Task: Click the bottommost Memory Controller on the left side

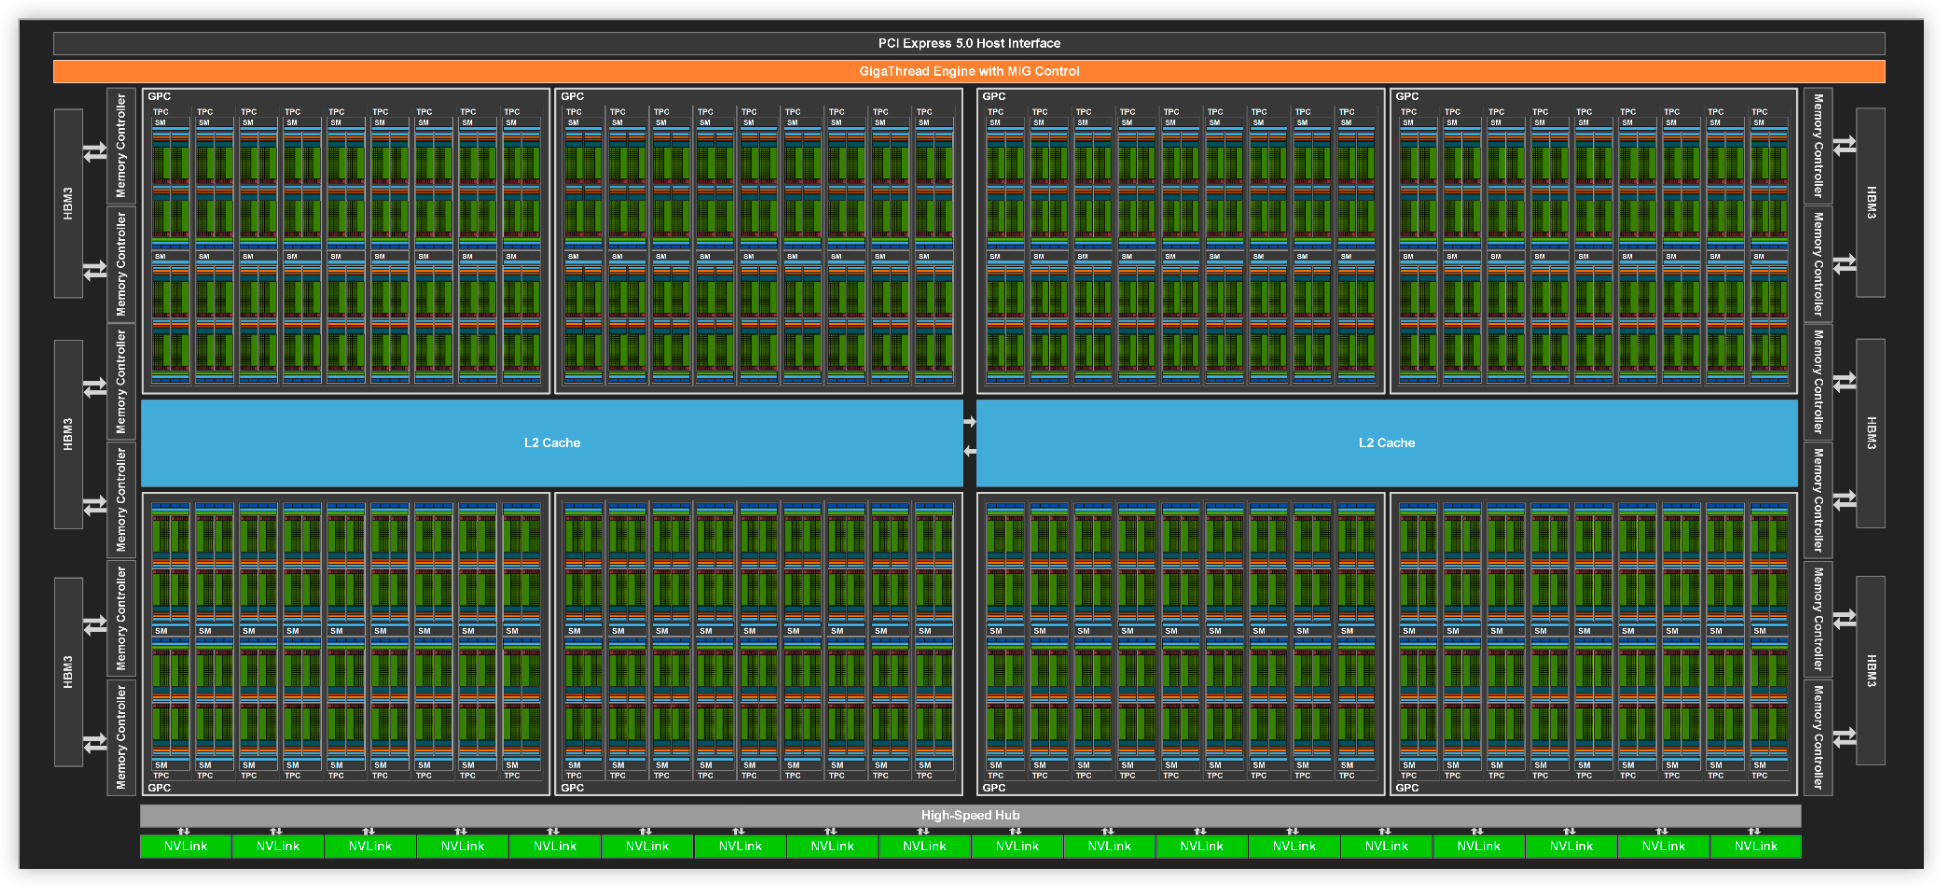Action: click(x=121, y=738)
